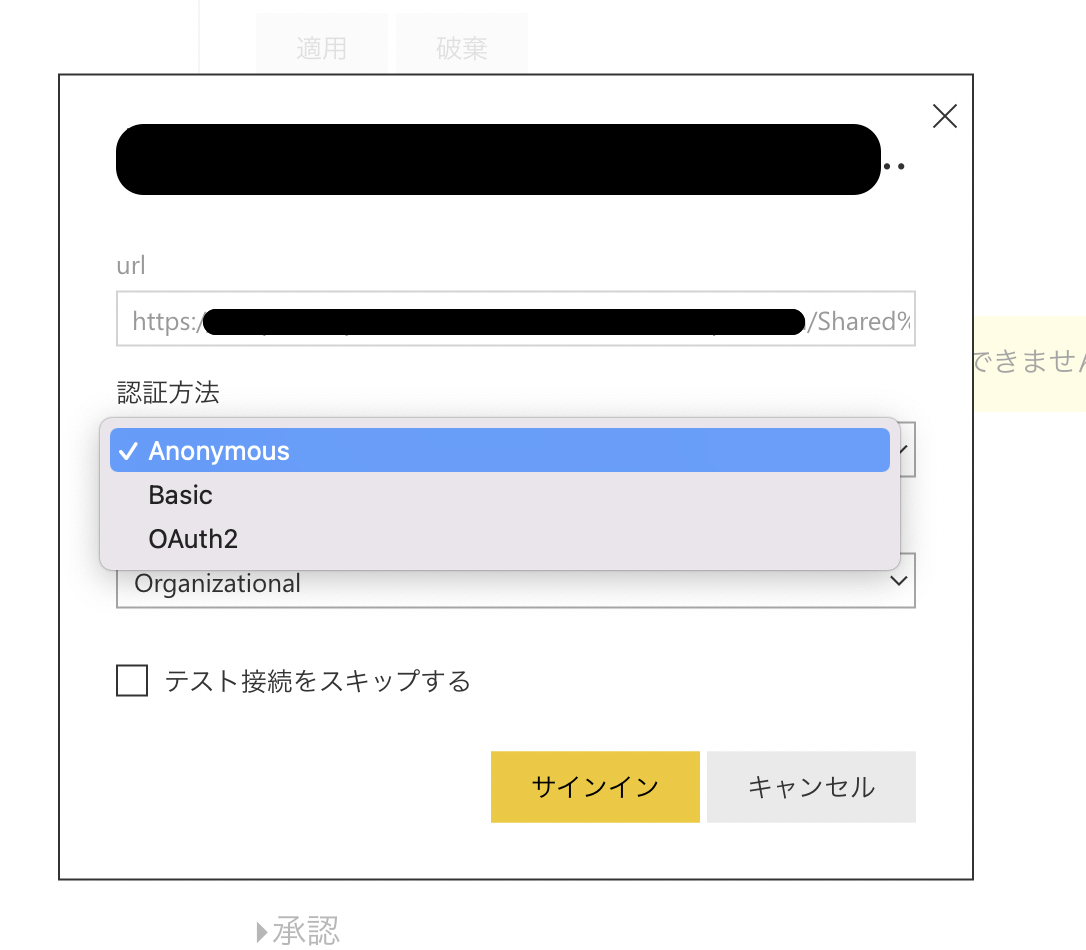Click the サインイン button
Viewport: 1086px width, 950px height.
click(x=595, y=787)
